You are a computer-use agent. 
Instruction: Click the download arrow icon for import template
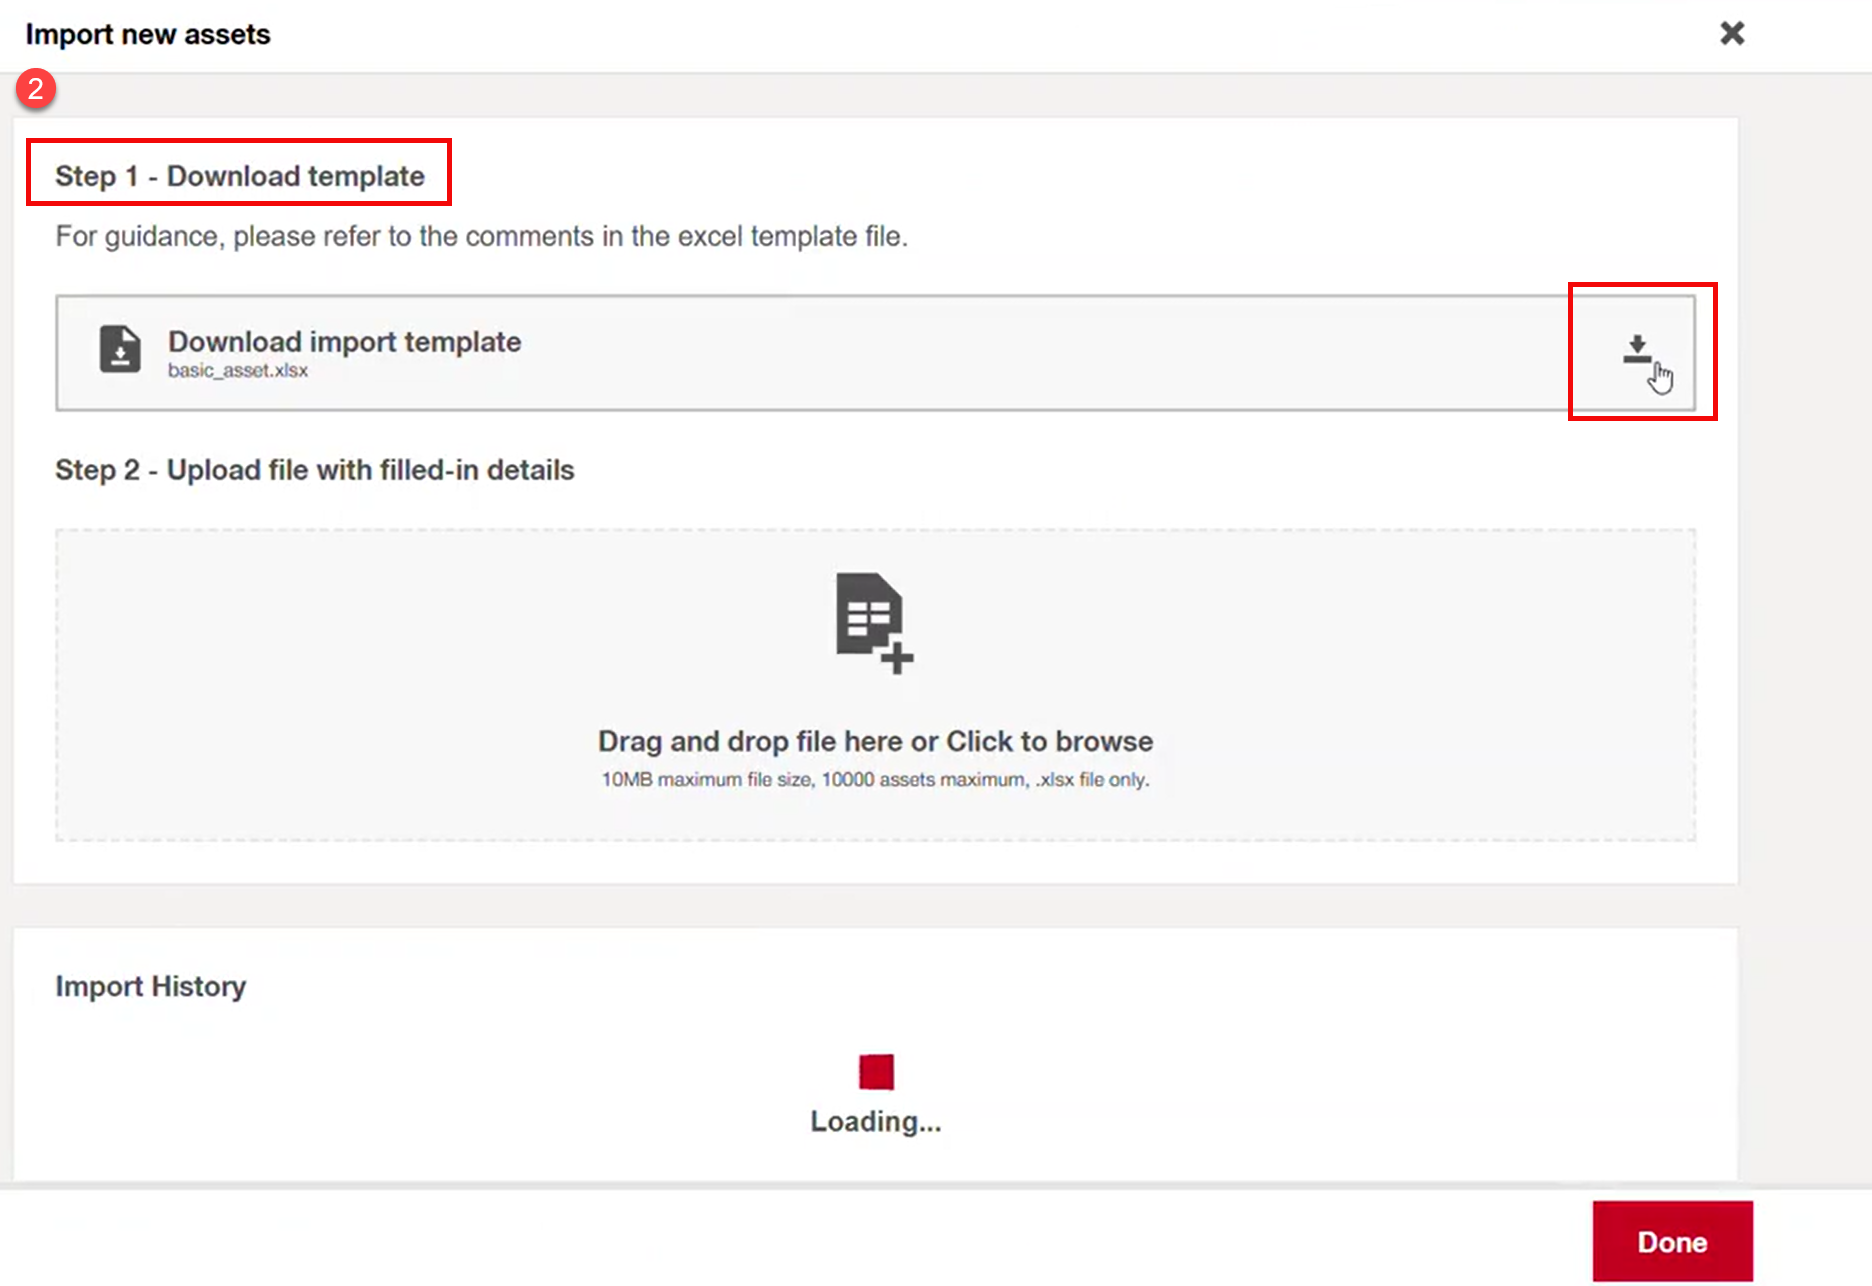[1637, 350]
